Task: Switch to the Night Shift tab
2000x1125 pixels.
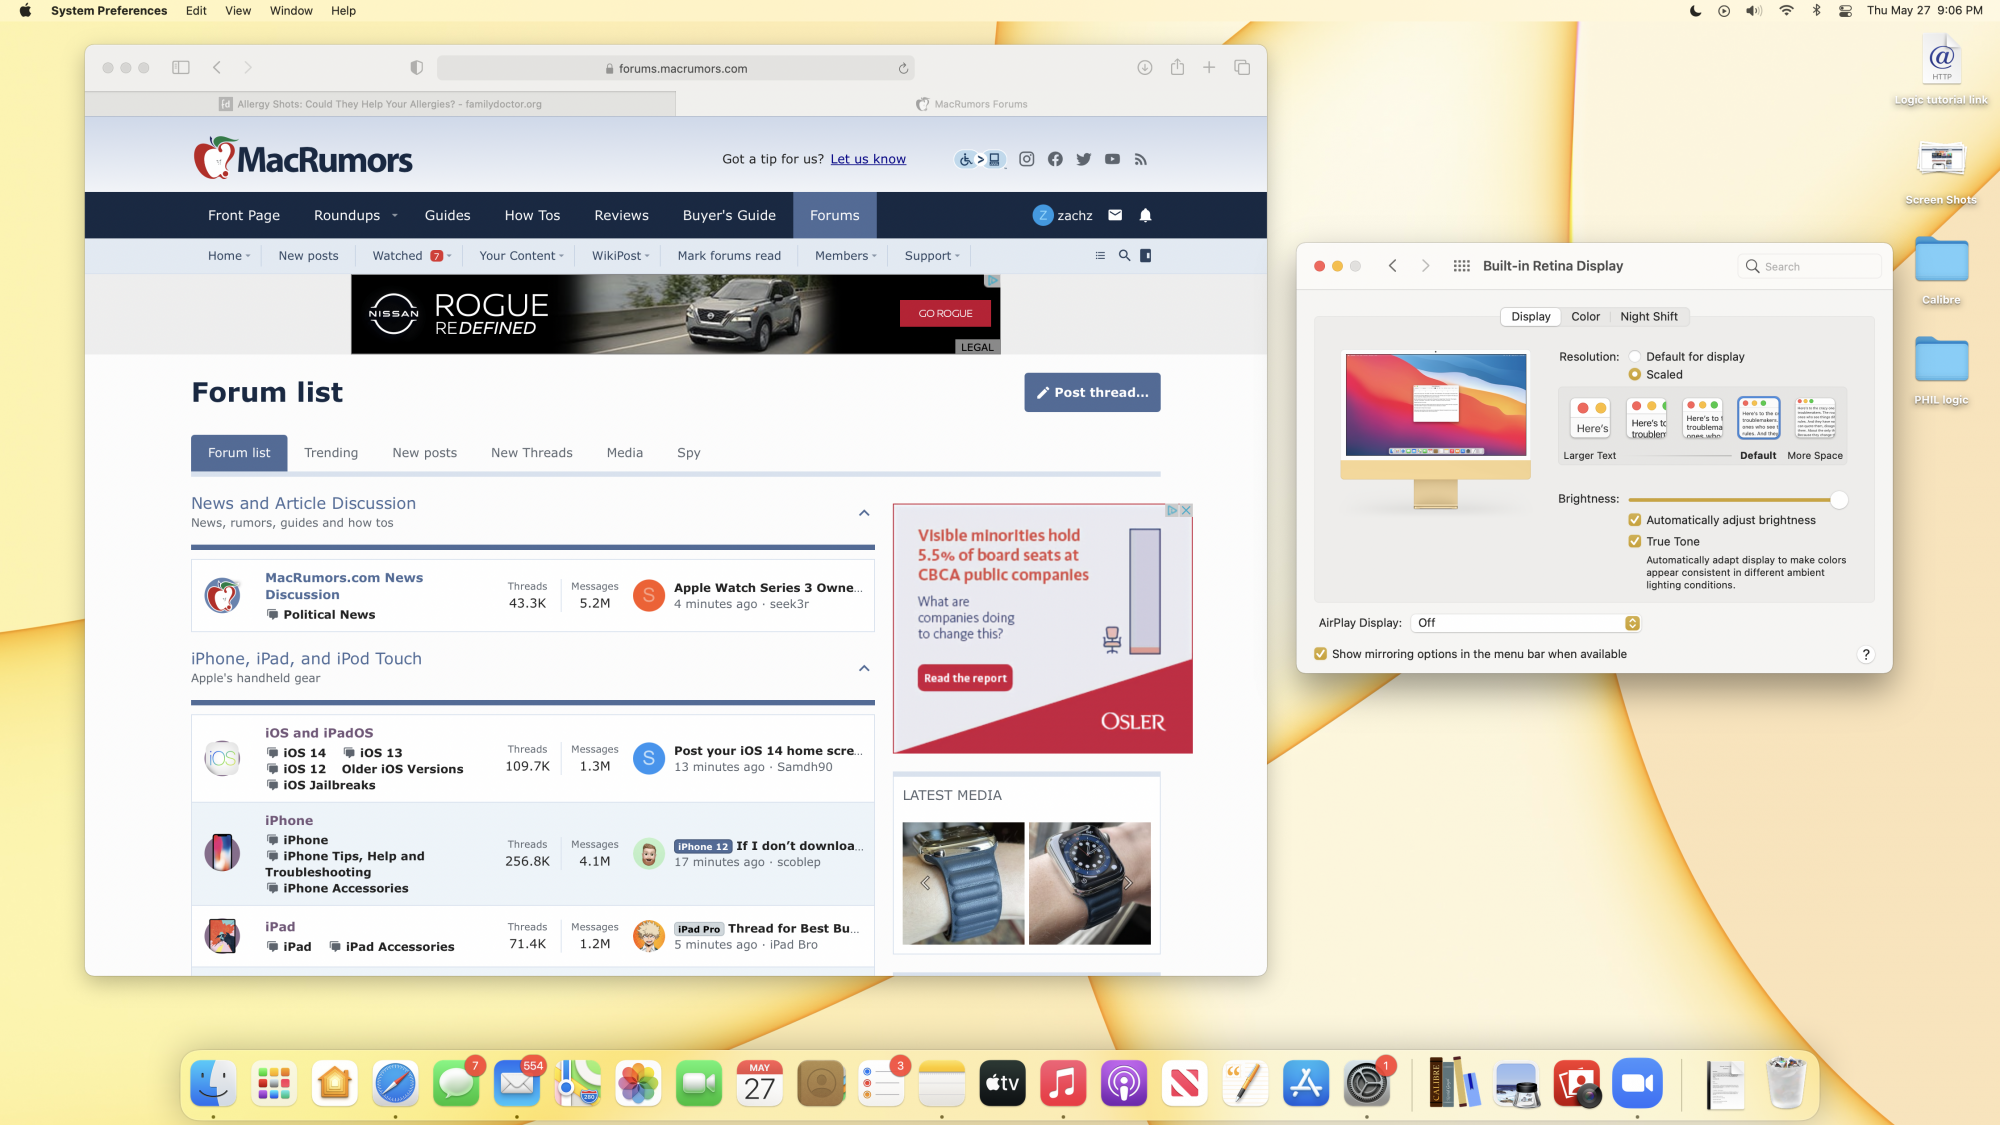Action: click(x=1648, y=317)
